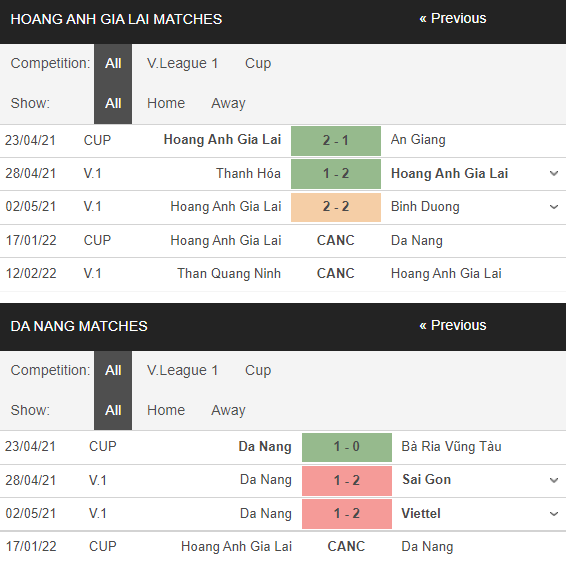Open An Giang team link
566x564 pixels.
418,140
